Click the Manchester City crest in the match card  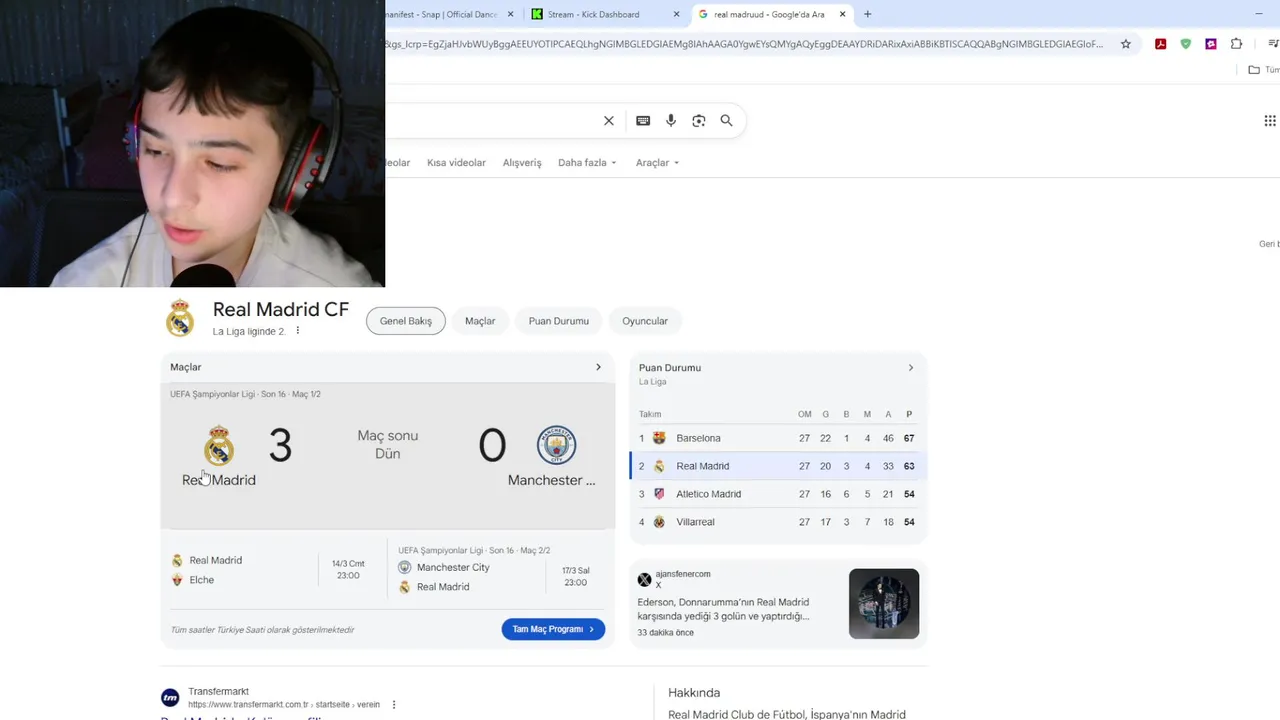pos(556,445)
